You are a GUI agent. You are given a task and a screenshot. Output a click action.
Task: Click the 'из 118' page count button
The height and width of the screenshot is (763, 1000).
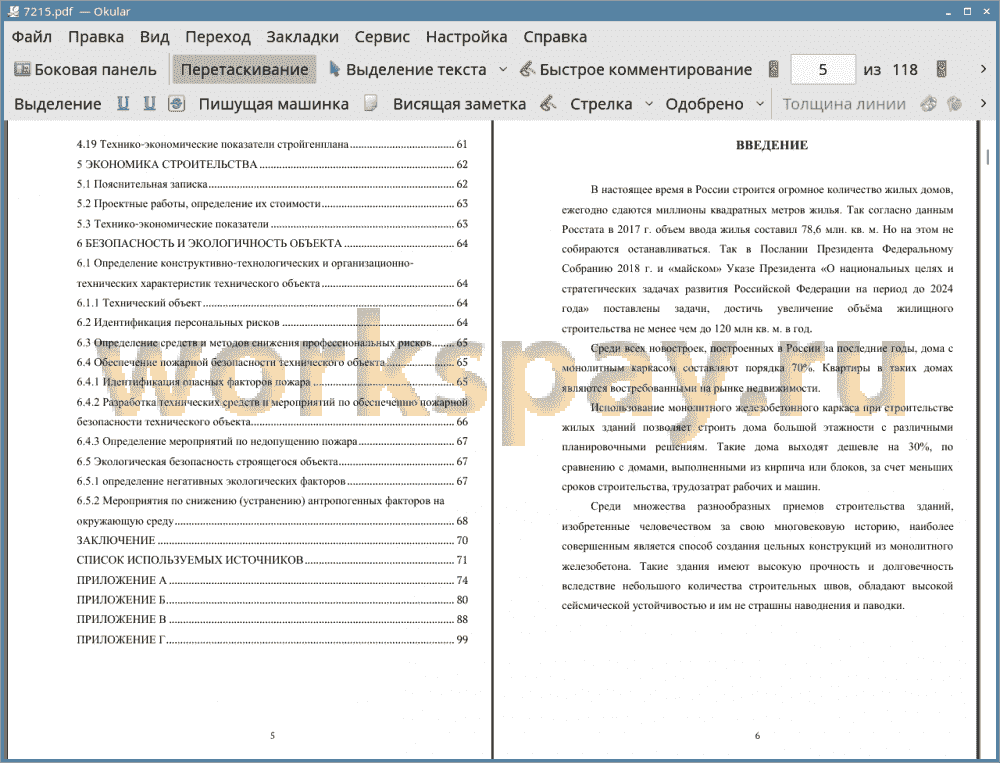(890, 70)
